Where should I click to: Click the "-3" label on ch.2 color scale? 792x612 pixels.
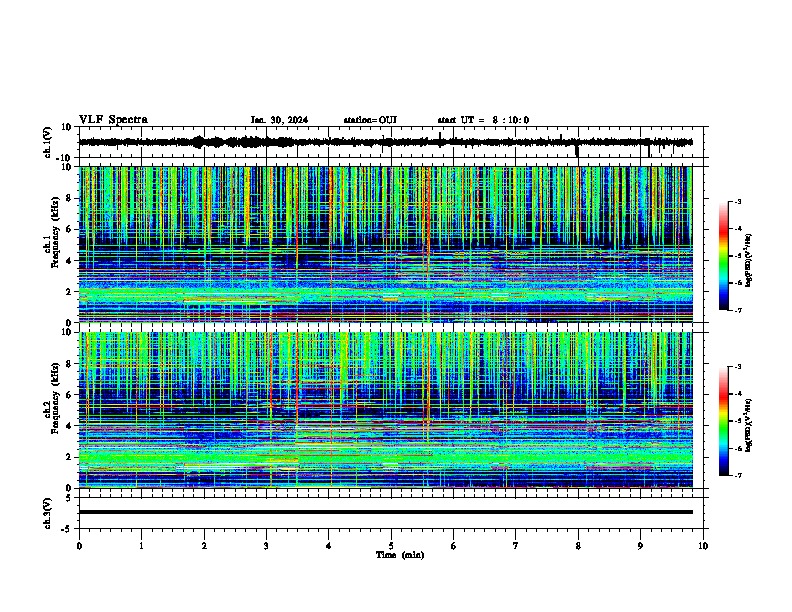pos(737,367)
